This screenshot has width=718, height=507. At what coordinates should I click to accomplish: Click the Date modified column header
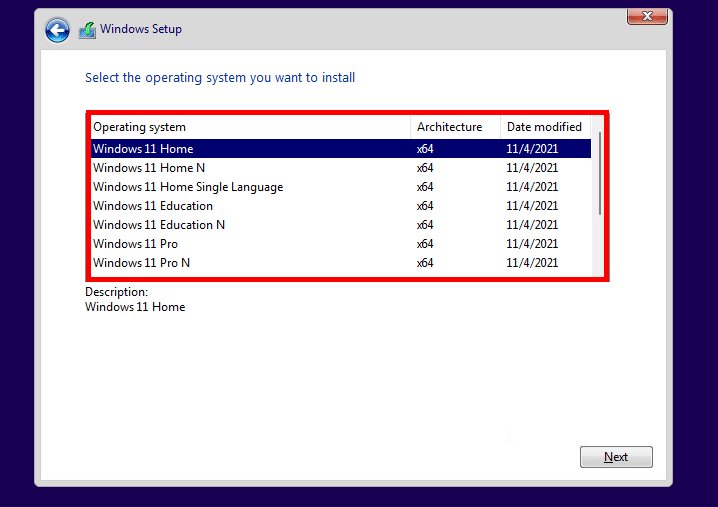[545, 127]
